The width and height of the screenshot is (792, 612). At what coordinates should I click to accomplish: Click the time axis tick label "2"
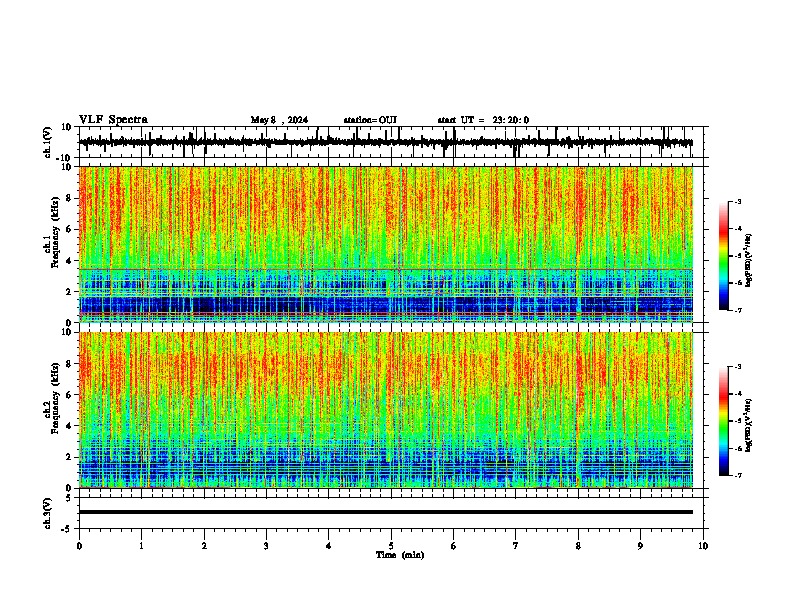coord(204,546)
